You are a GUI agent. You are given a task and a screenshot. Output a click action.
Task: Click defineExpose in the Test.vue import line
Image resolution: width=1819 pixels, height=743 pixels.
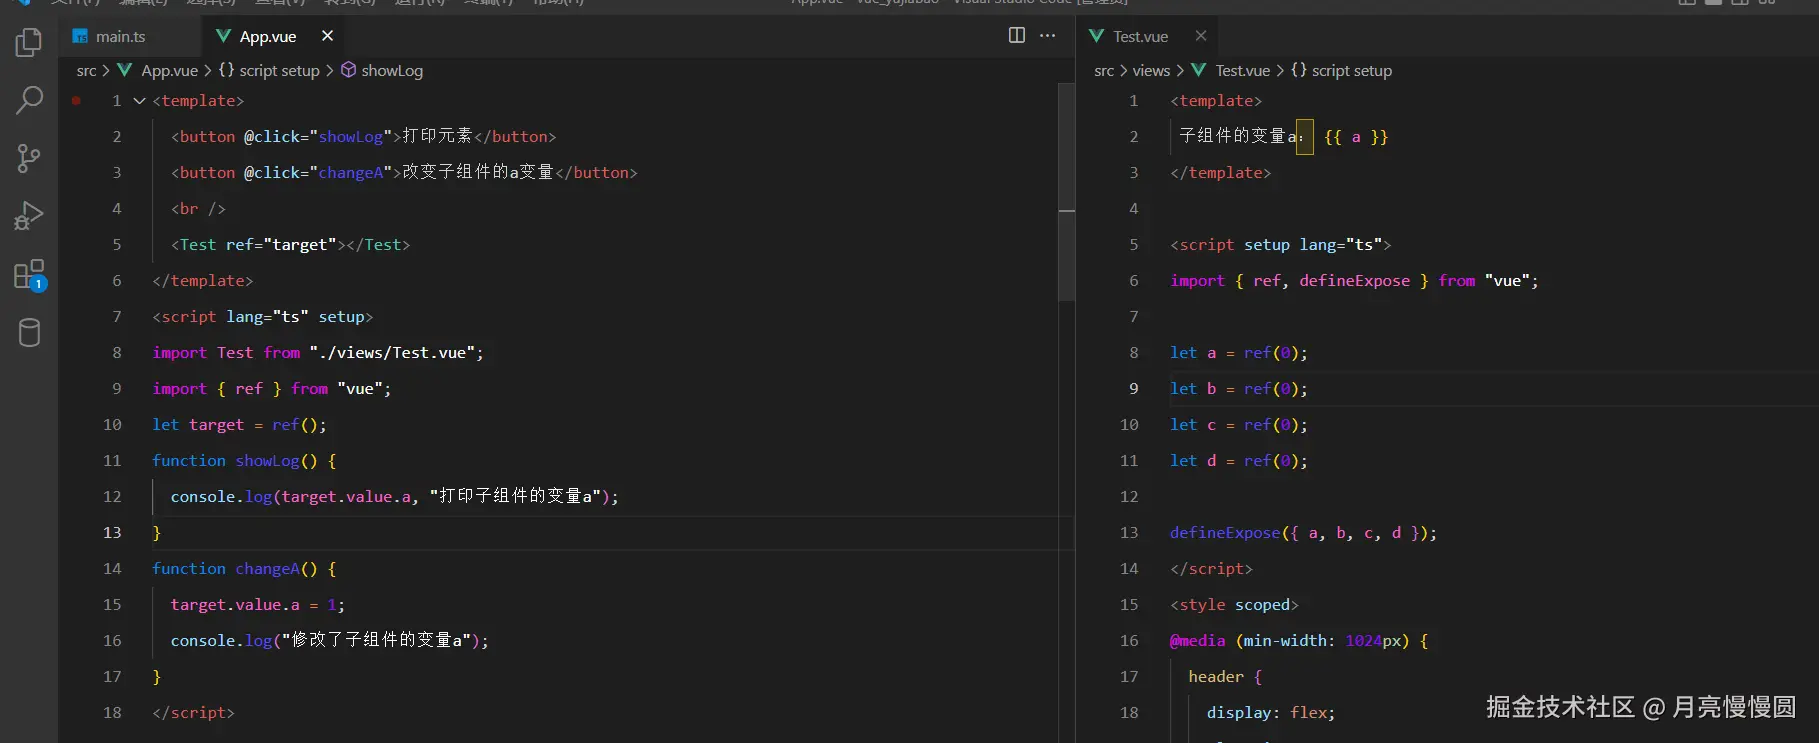(x=1354, y=281)
